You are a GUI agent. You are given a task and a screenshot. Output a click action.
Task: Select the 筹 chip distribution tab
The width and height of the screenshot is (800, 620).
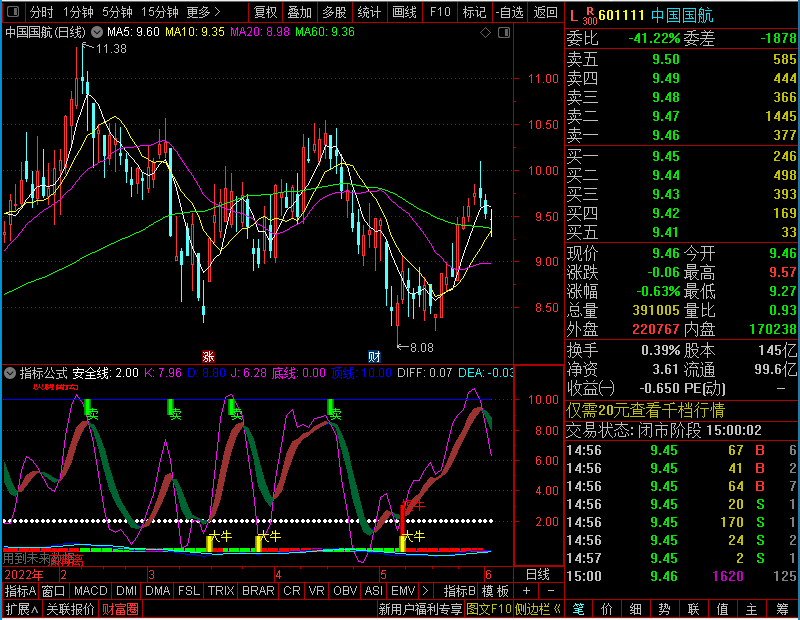click(782, 609)
